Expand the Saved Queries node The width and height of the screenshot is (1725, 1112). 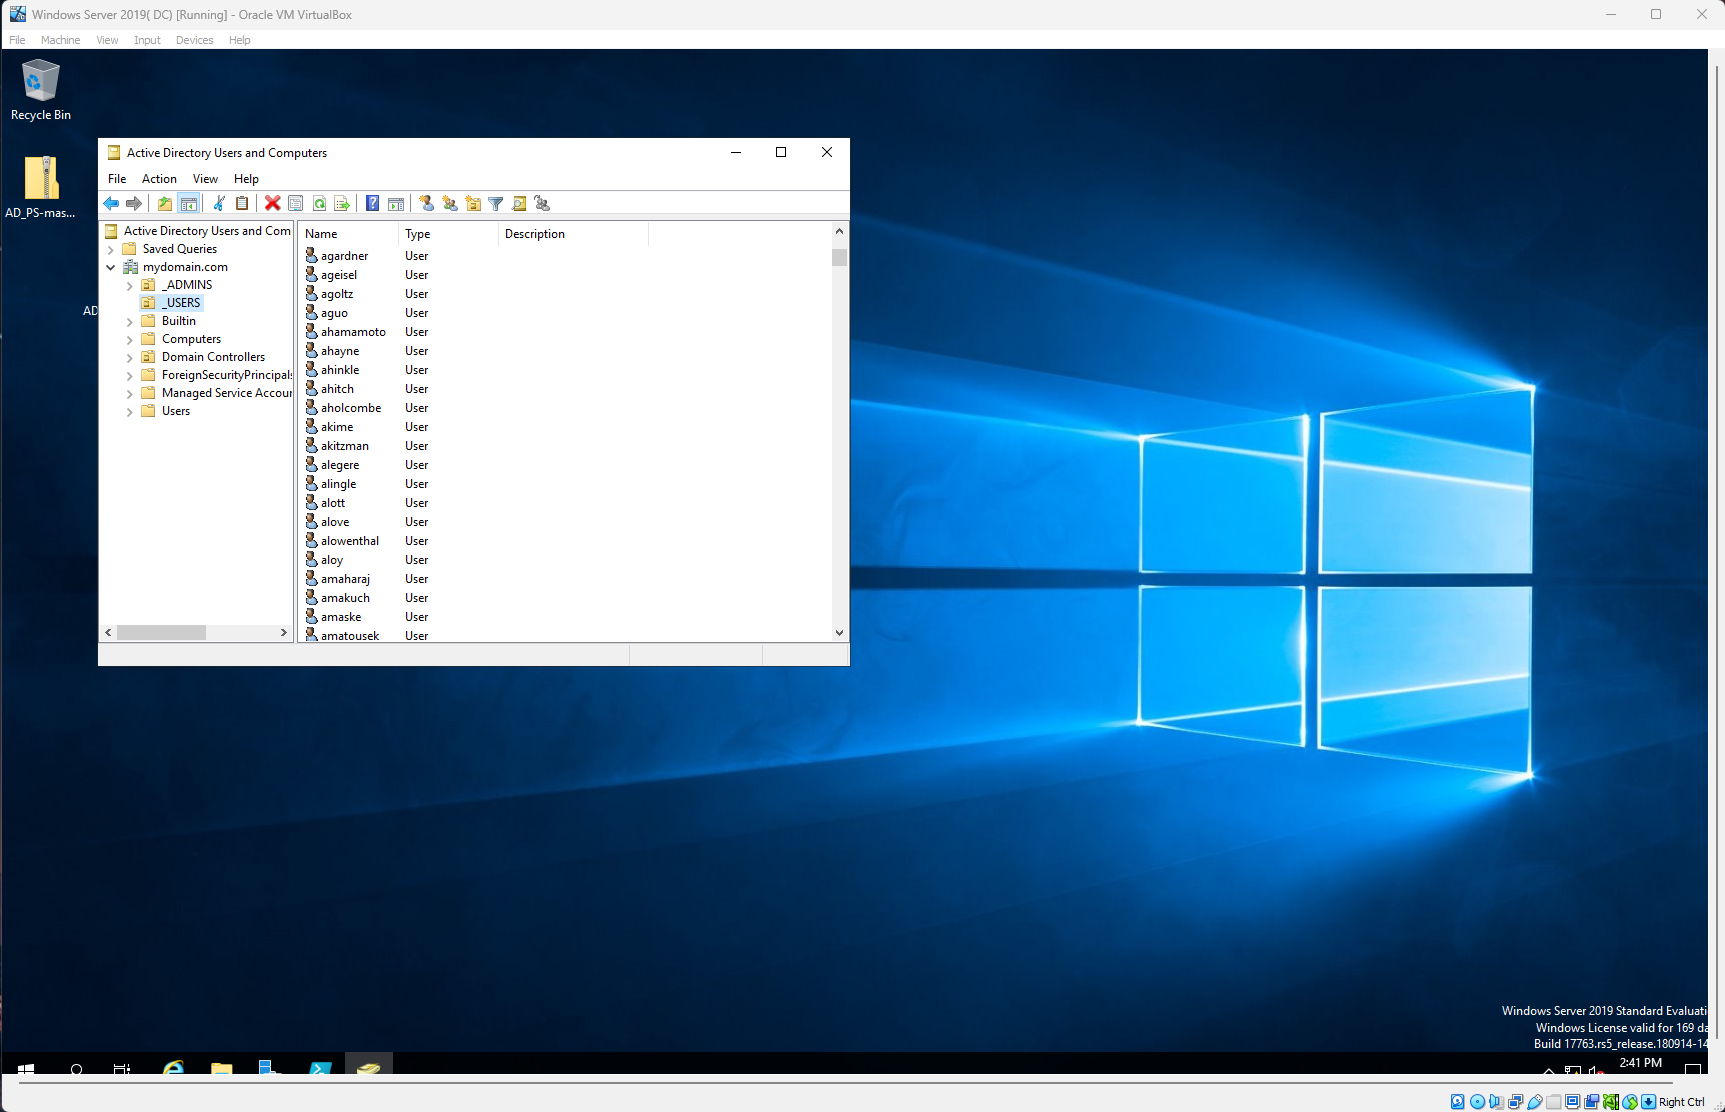[111, 250]
